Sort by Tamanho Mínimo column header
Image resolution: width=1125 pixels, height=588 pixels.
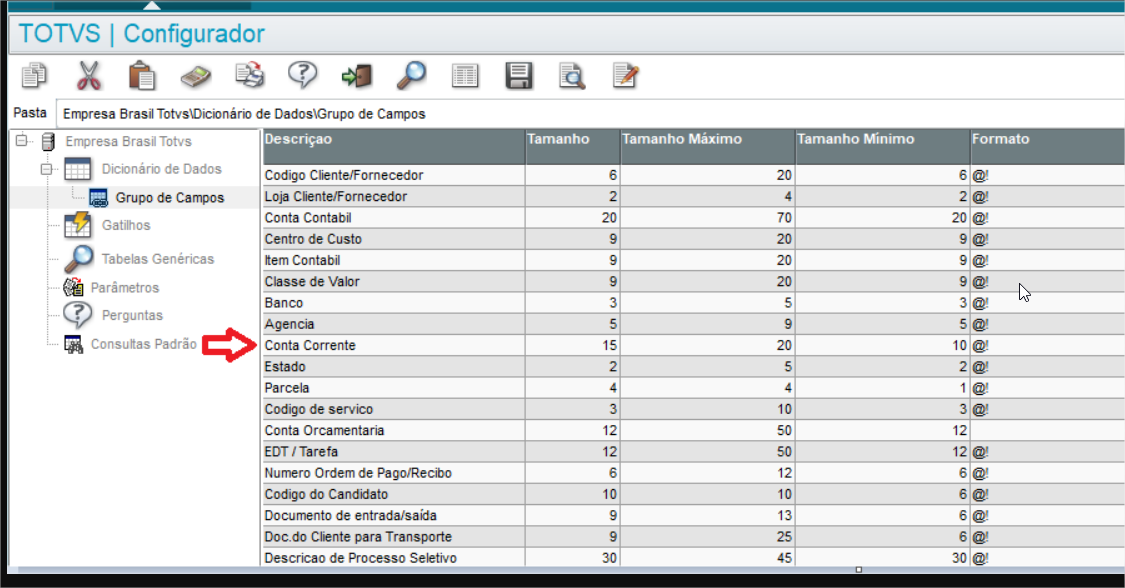(x=882, y=147)
